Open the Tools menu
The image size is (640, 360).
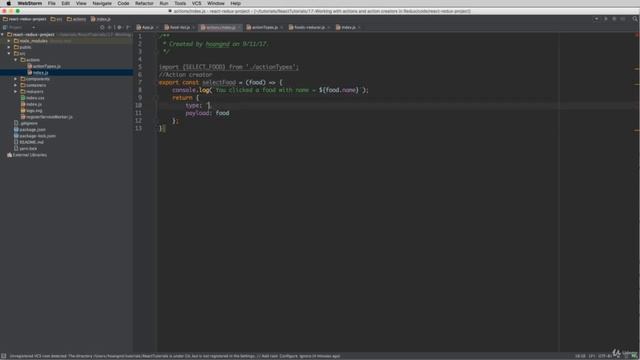180,3
